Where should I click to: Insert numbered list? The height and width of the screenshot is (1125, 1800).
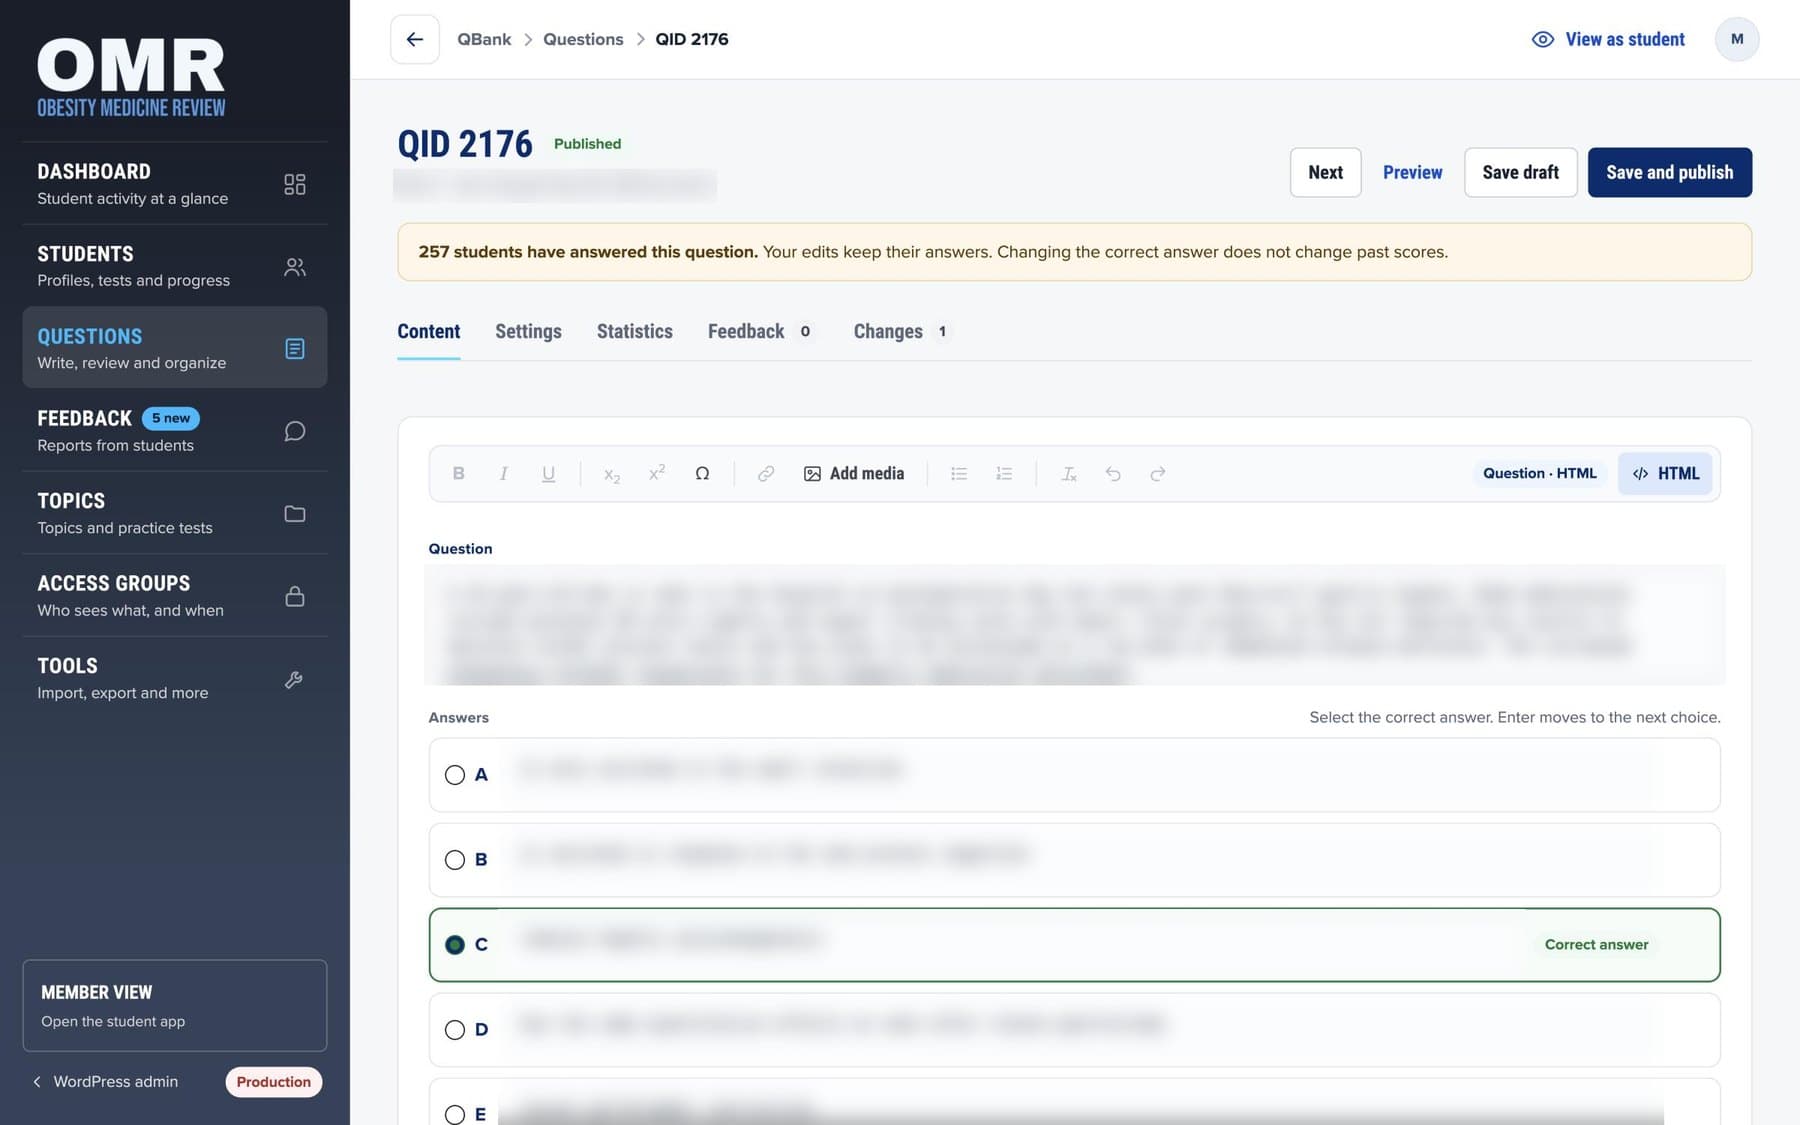[x=1004, y=473]
